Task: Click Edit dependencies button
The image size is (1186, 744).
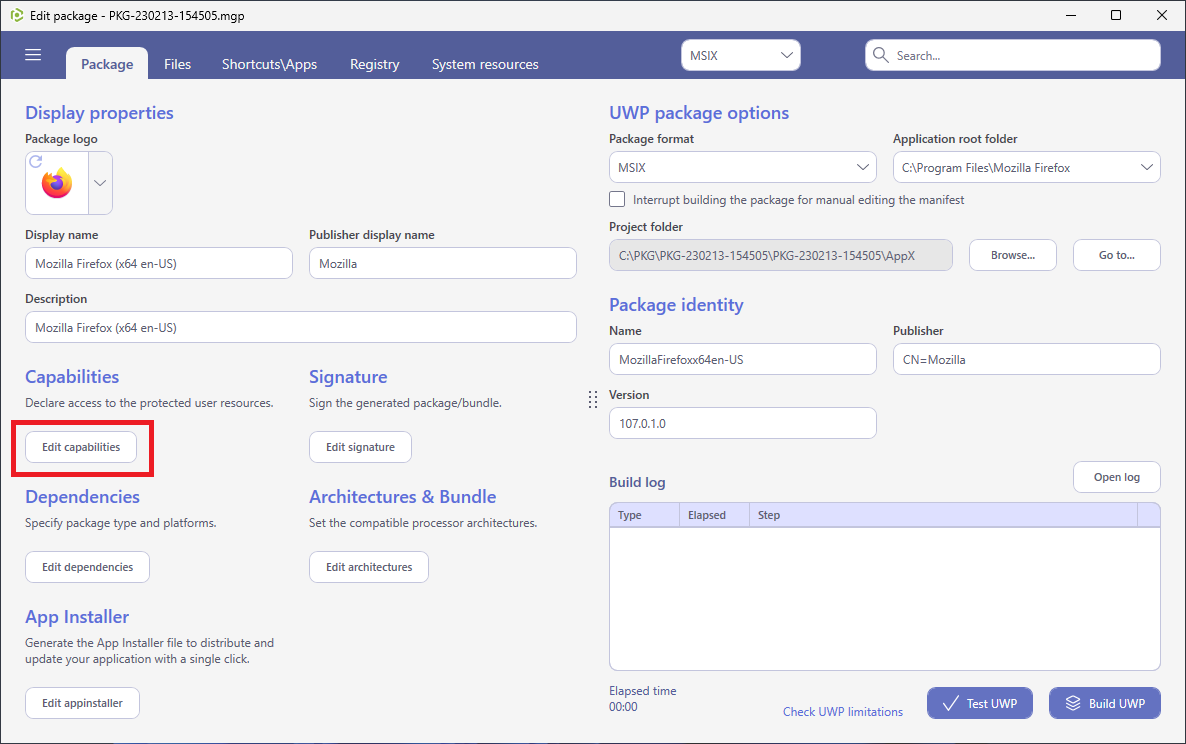Action: (x=88, y=567)
